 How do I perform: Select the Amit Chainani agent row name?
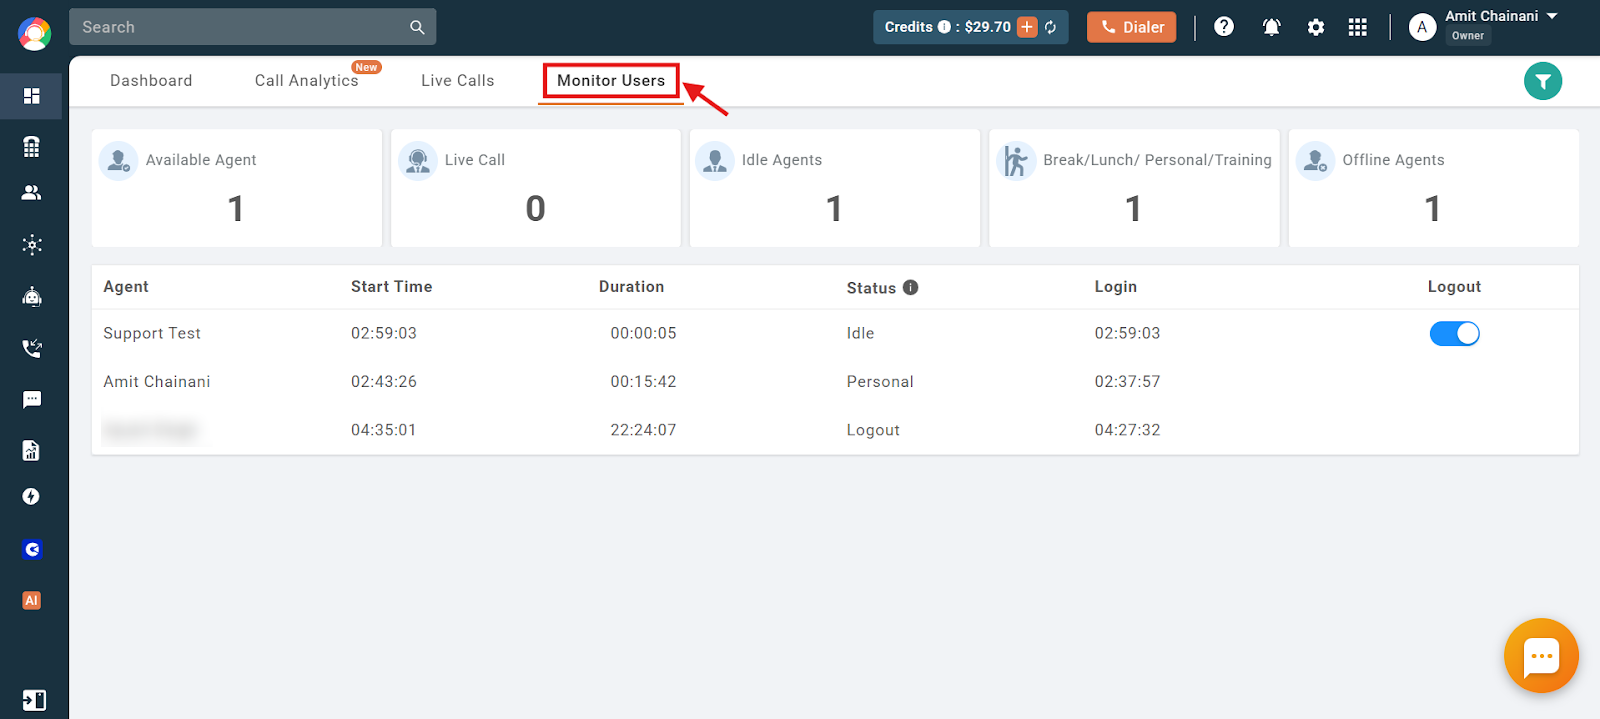point(157,382)
